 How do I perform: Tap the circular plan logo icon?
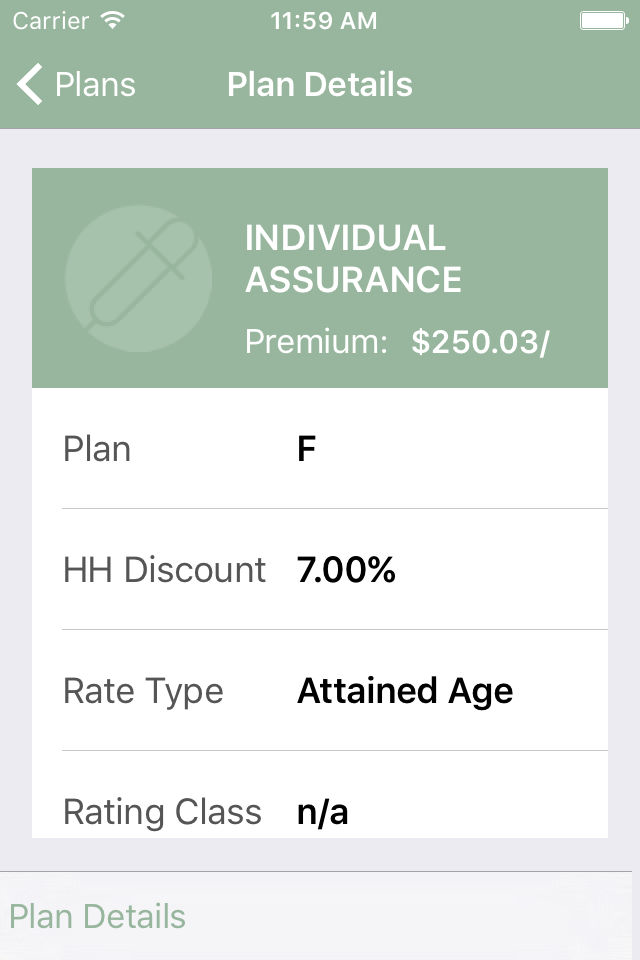tap(138, 279)
